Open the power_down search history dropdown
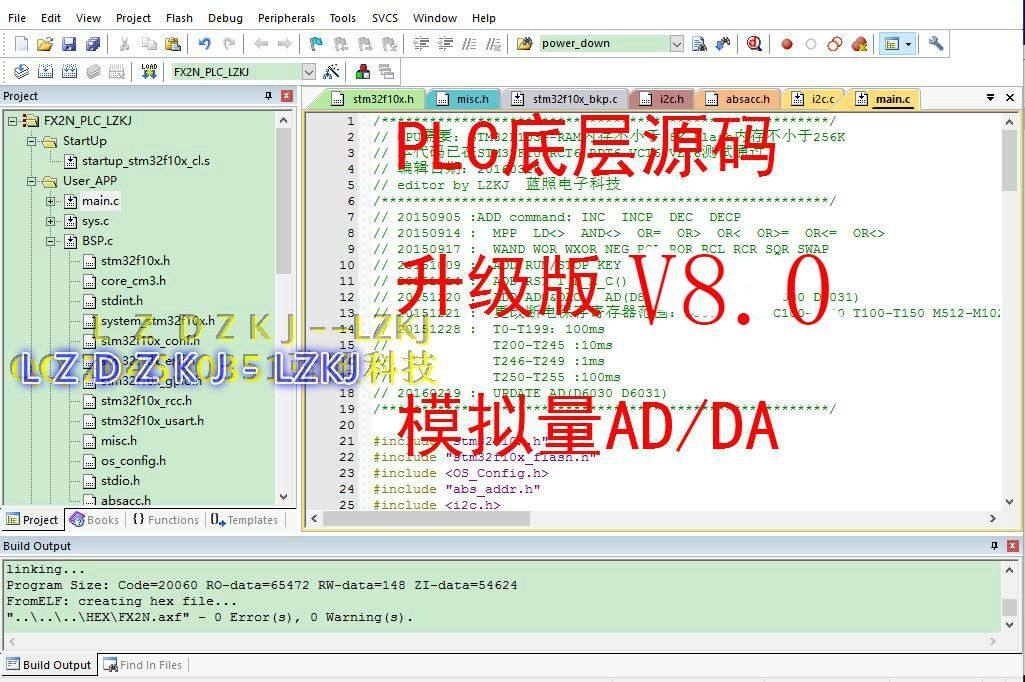 click(x=678, y=44)
